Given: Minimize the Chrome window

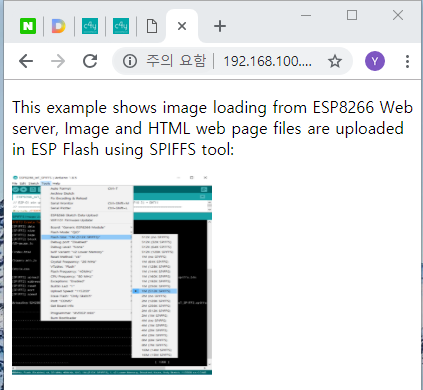Looking at the screenshot, I should click(x=306, y=15).
